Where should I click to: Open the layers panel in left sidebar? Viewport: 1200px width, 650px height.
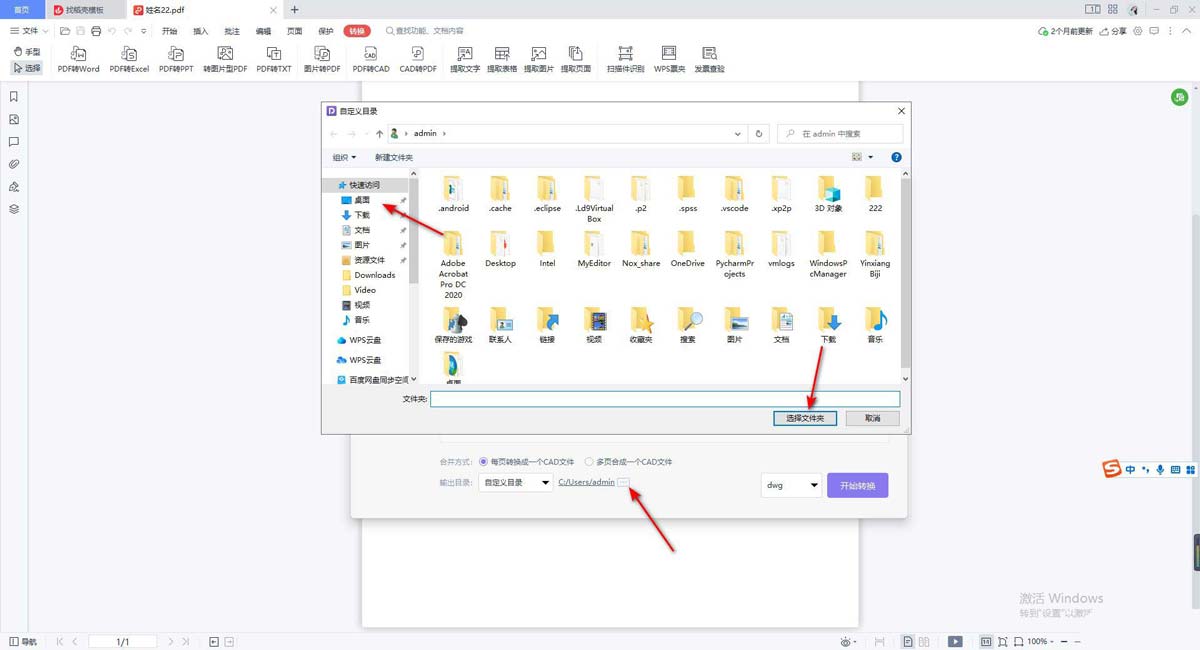click(14, 209)
